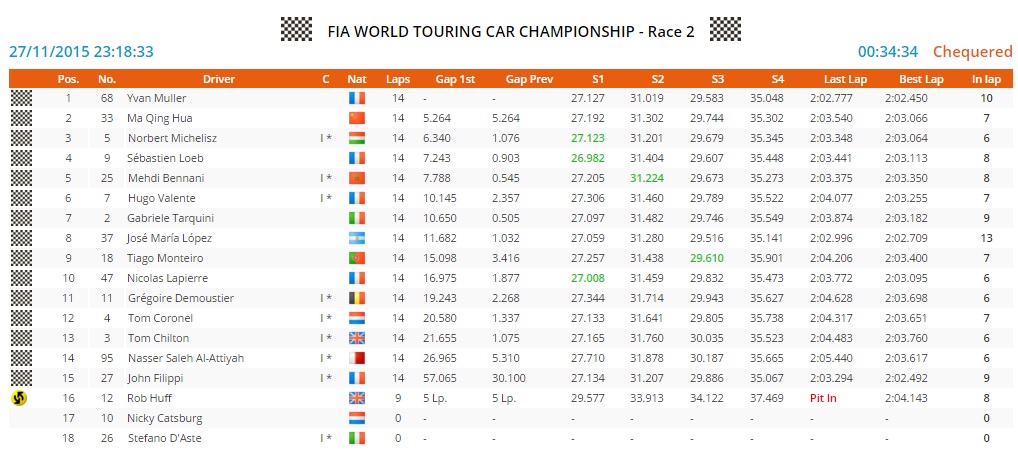Click the orange Chequered session status text

(973, 52)
